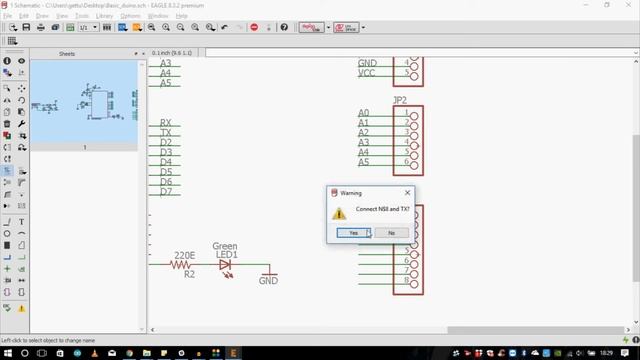Image resolution: width=640 pixels, height=360 pixels.
Task: Open the File menu
Action: tap(8, 16)
